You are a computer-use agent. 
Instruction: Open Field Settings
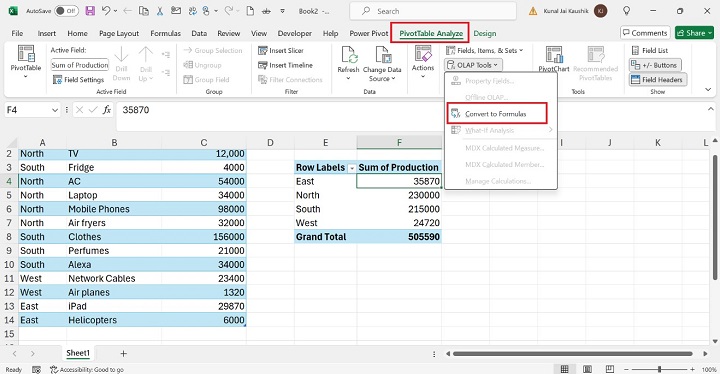(x=79, y=79)
